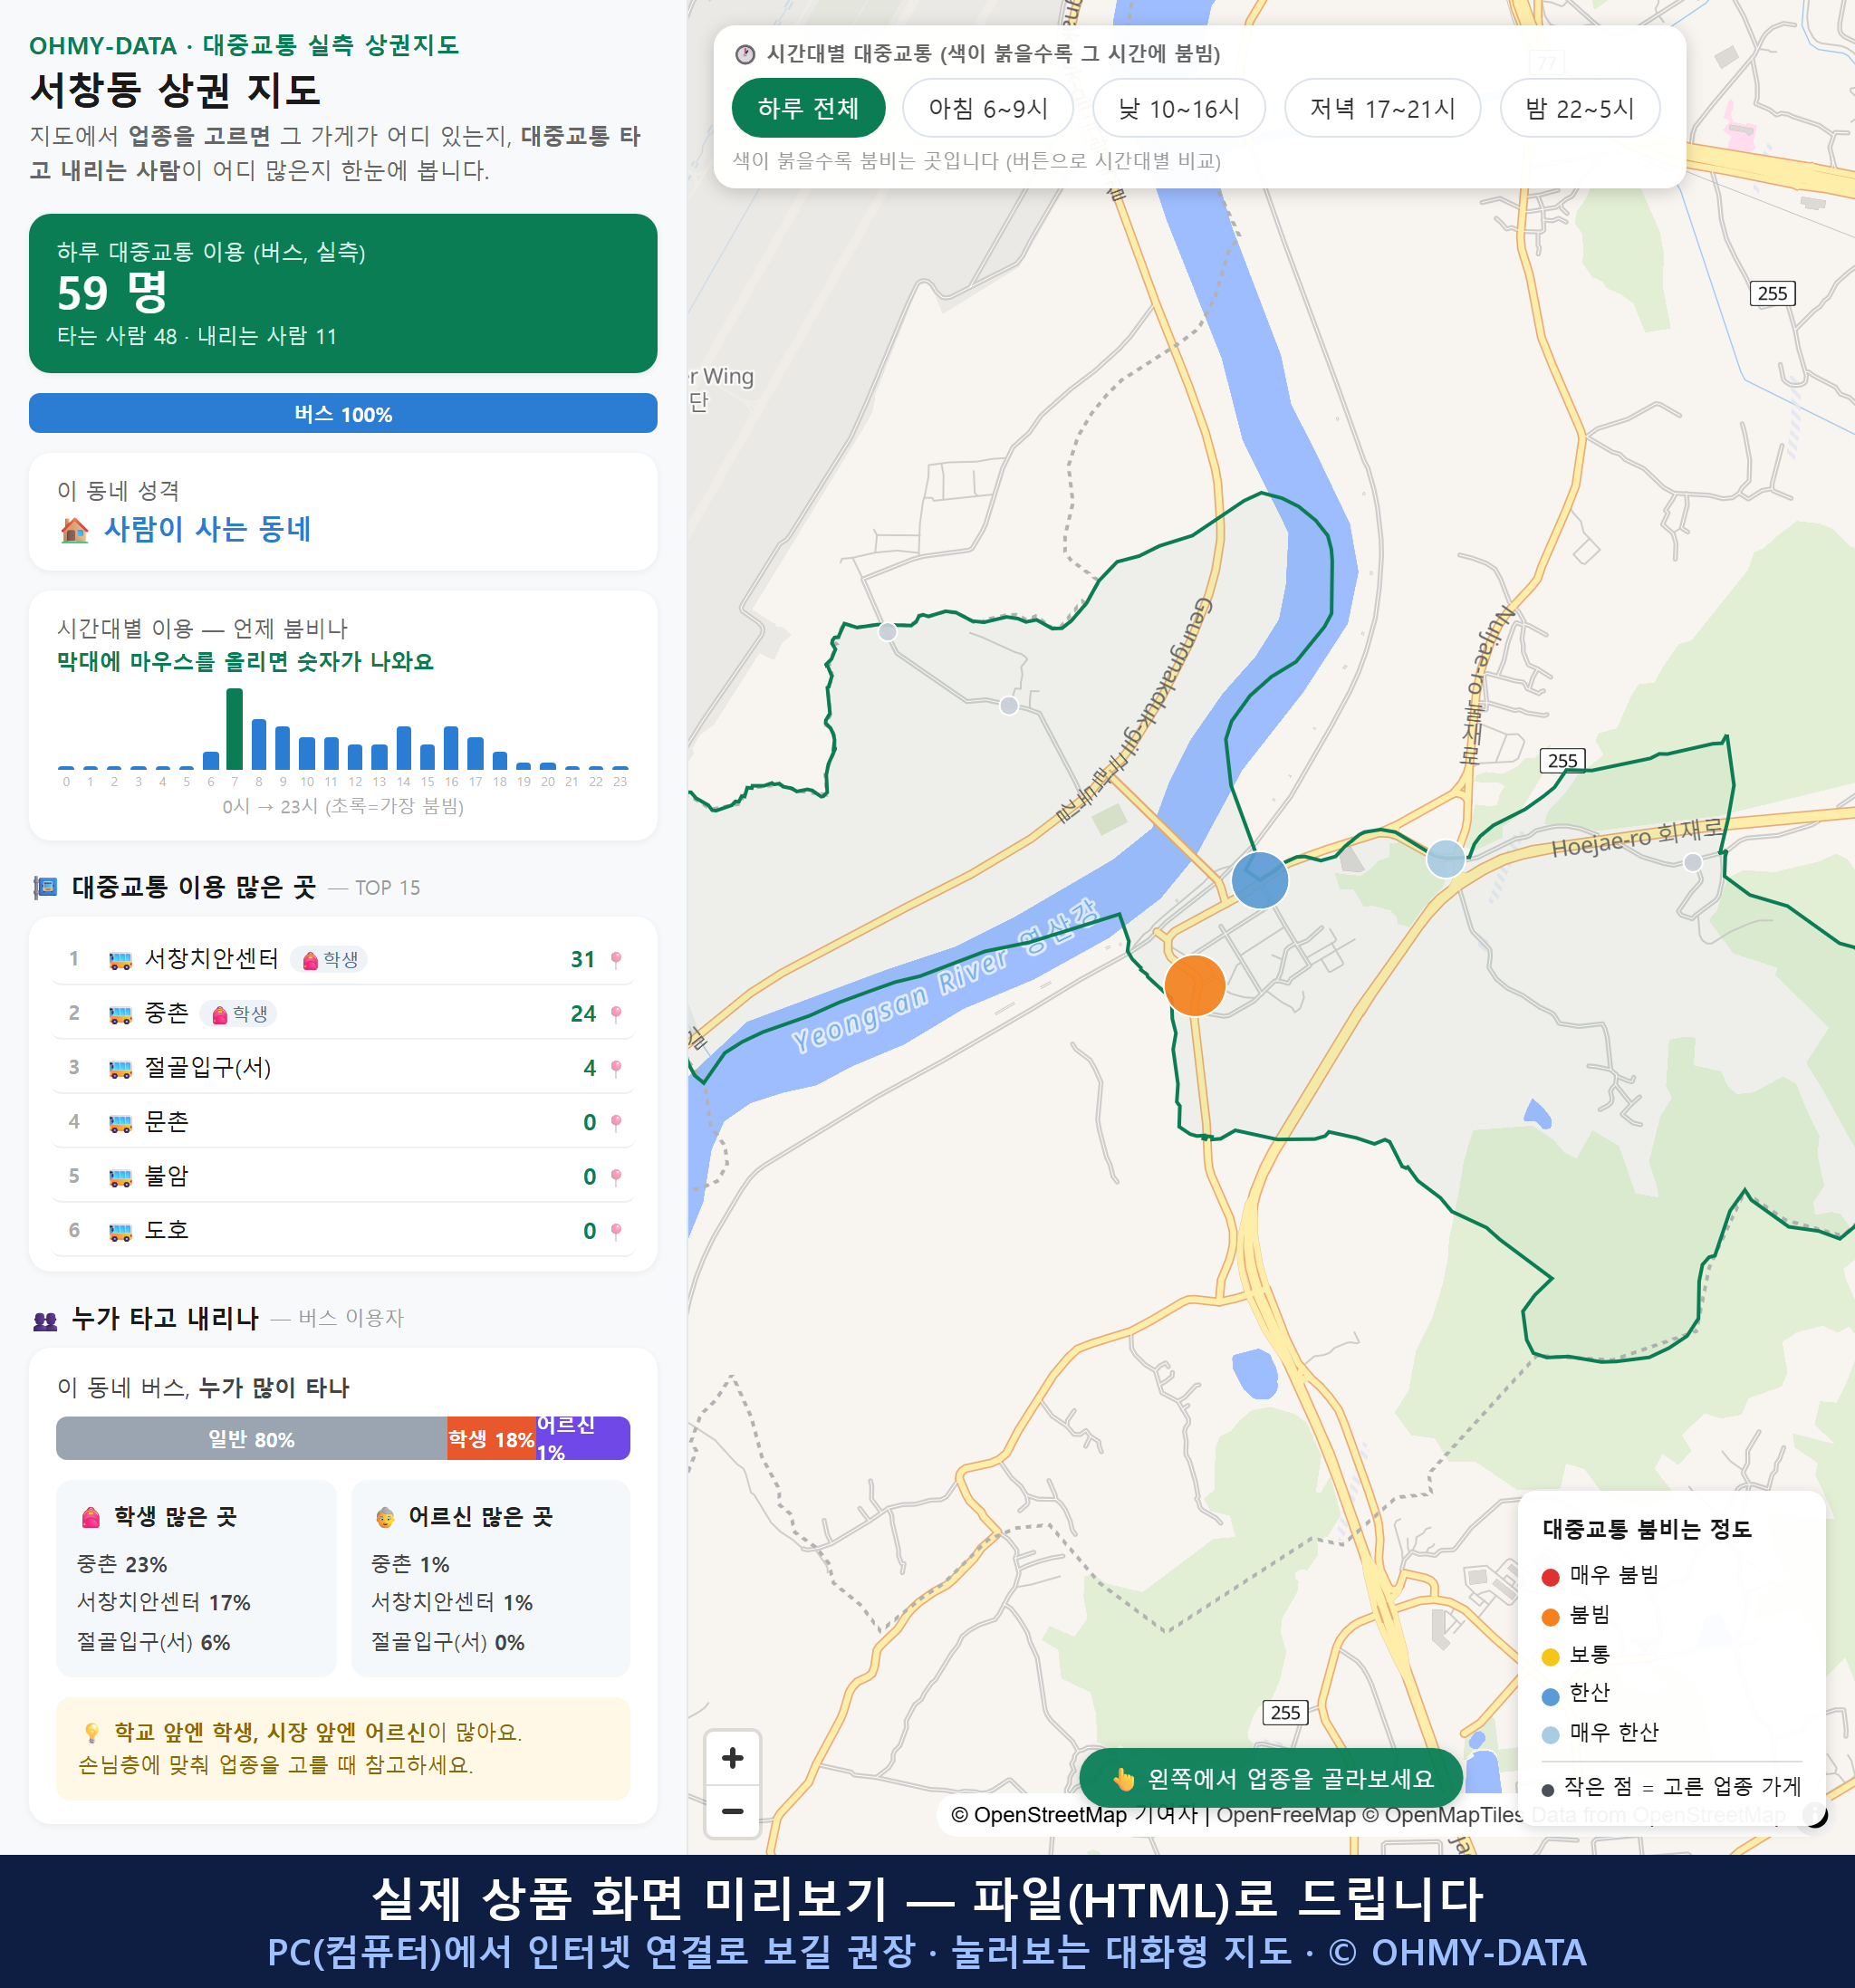This screenshot has height=1988, width=1855.
Task: Click the purple 어르신 1% bar segment
Action: [x=583, y=1439]
